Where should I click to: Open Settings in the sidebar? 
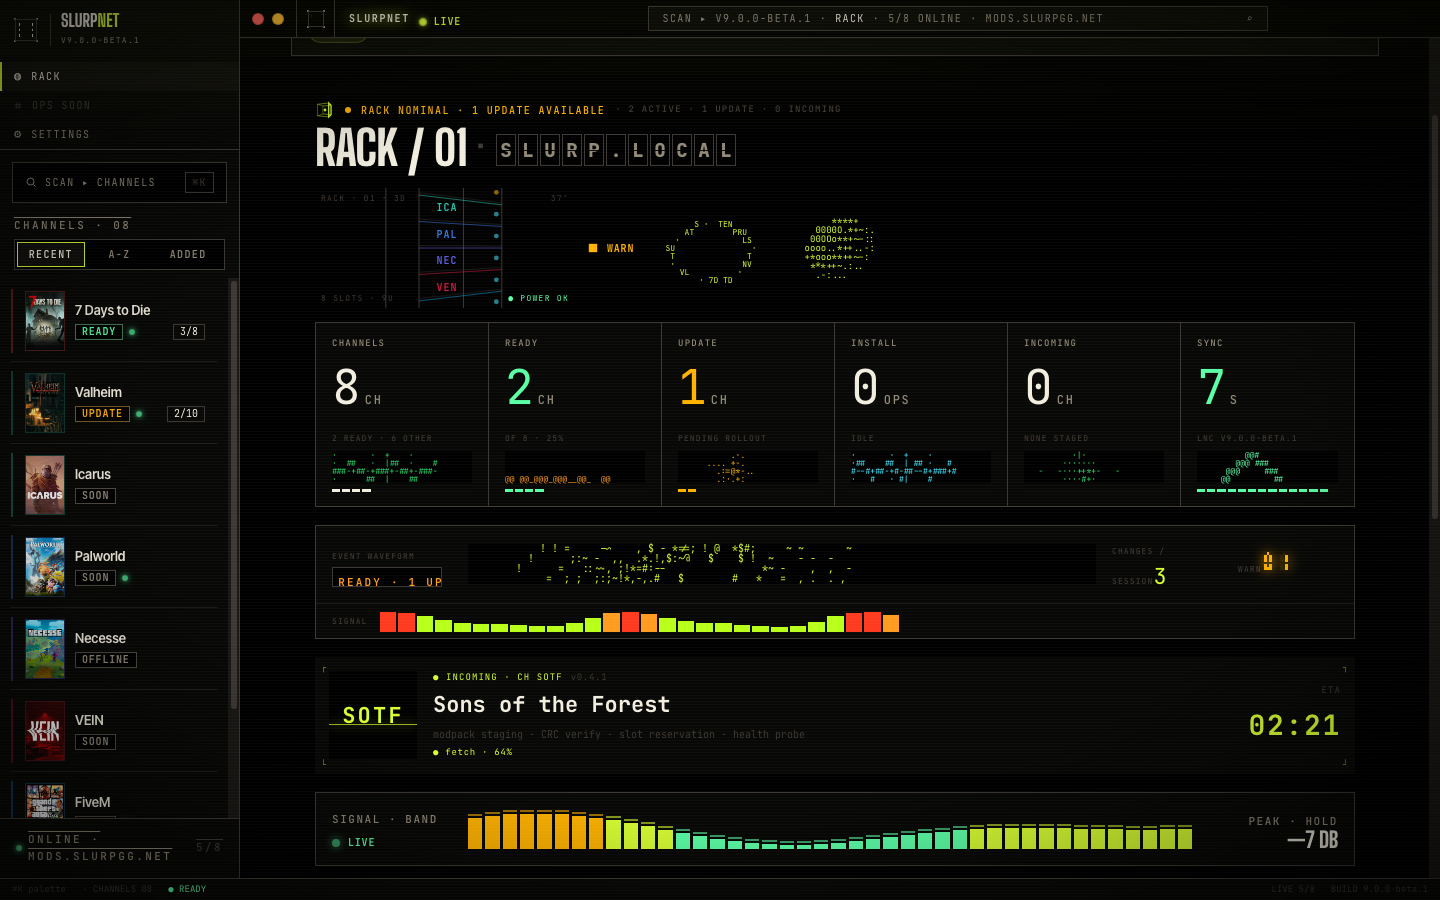click(119, 134)
